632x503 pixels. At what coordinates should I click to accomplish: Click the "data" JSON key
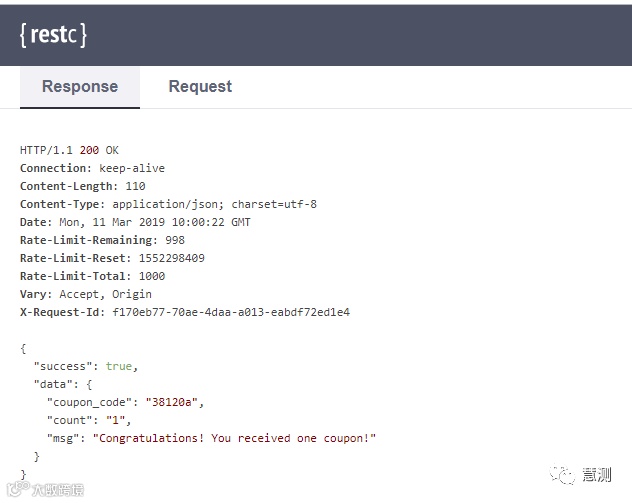[50, 384]
